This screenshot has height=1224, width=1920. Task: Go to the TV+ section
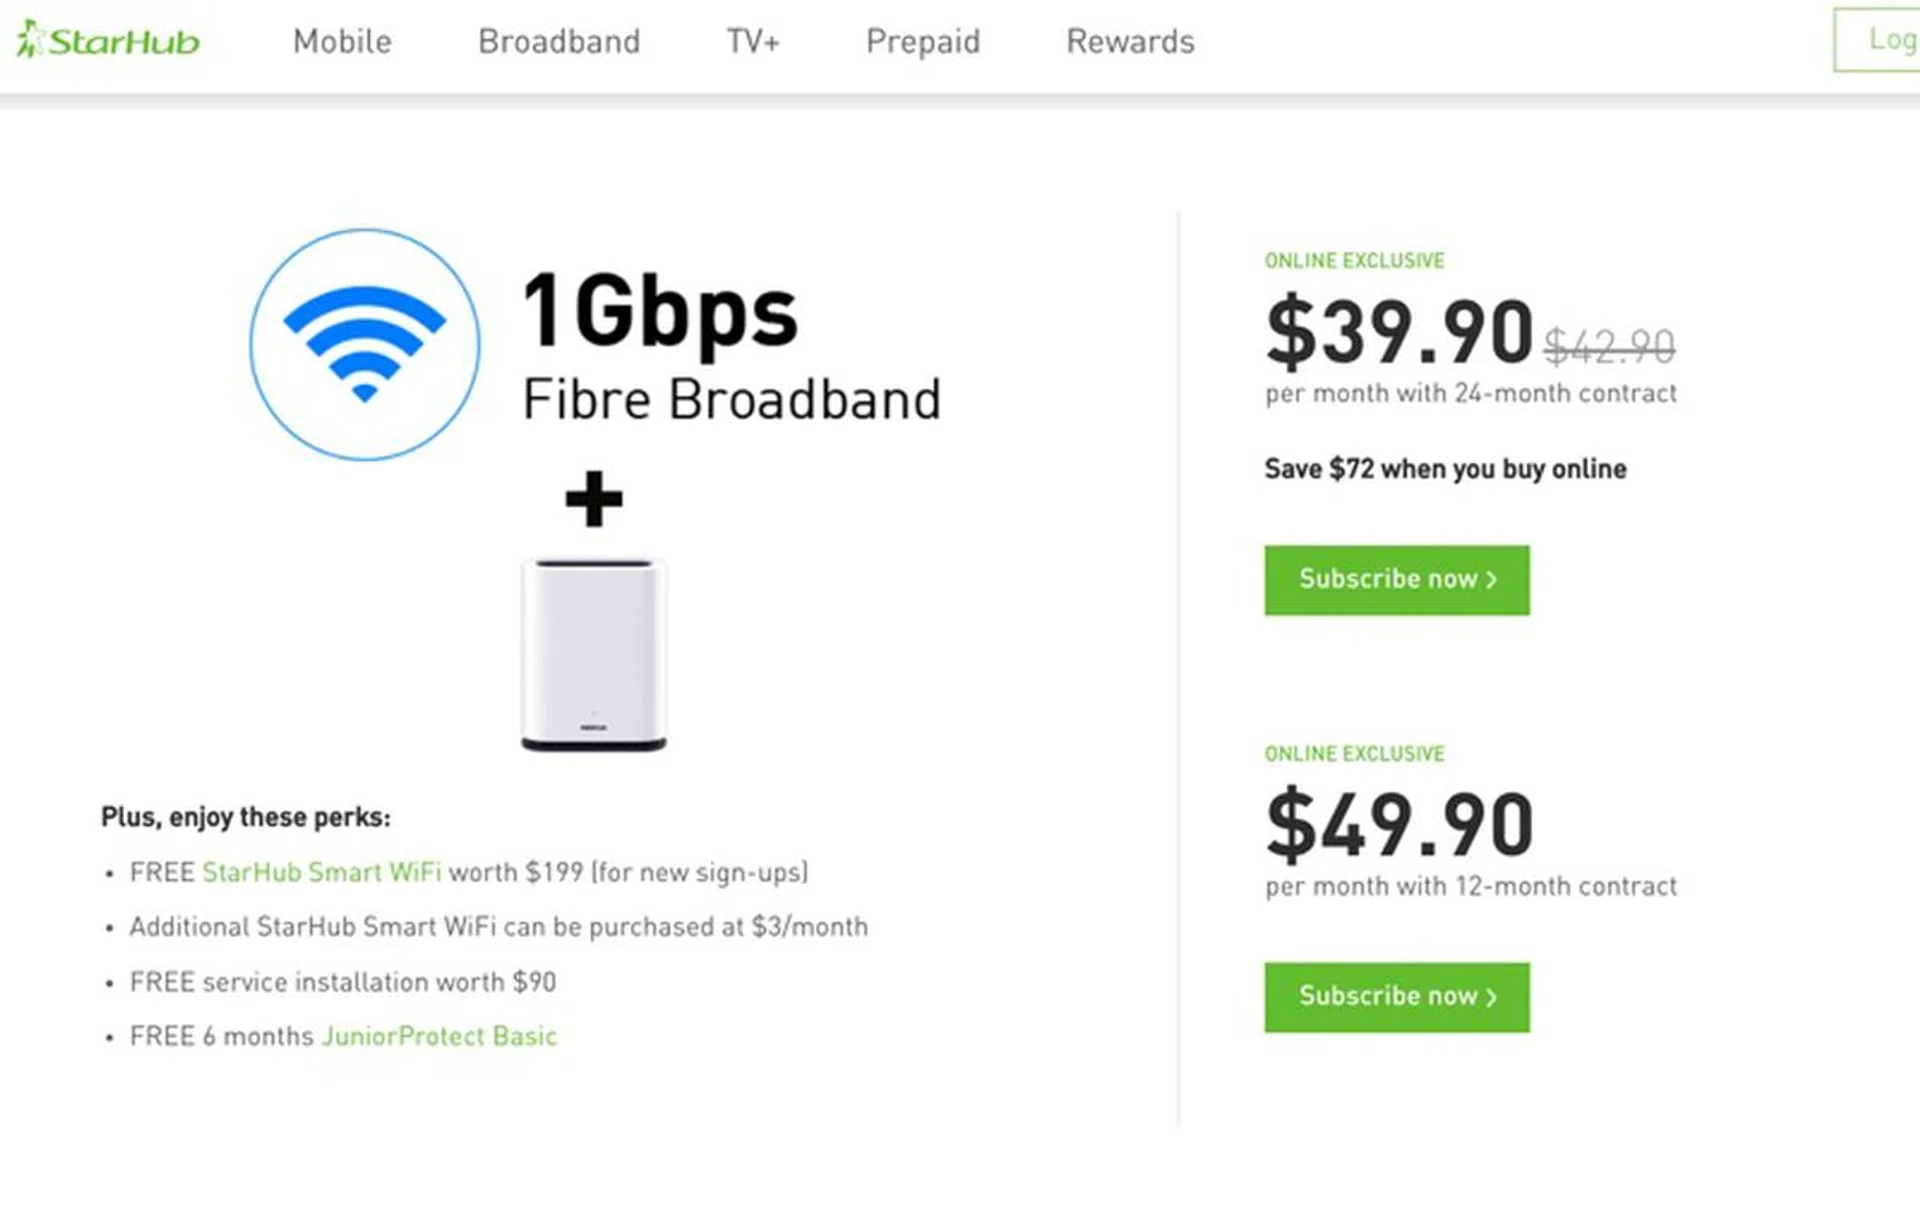[x=752, y=41]
